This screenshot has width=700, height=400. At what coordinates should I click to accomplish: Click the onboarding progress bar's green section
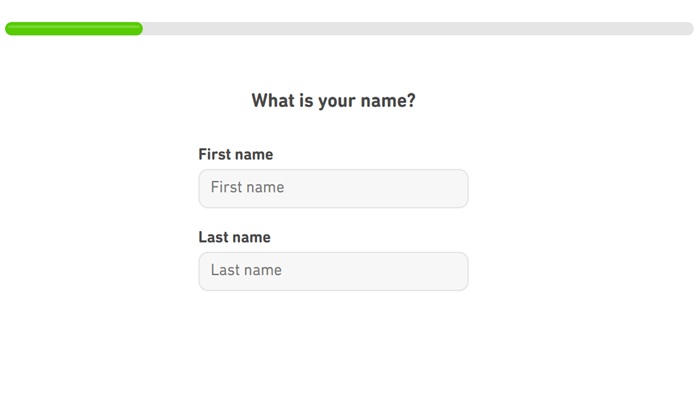coord(74,29)
